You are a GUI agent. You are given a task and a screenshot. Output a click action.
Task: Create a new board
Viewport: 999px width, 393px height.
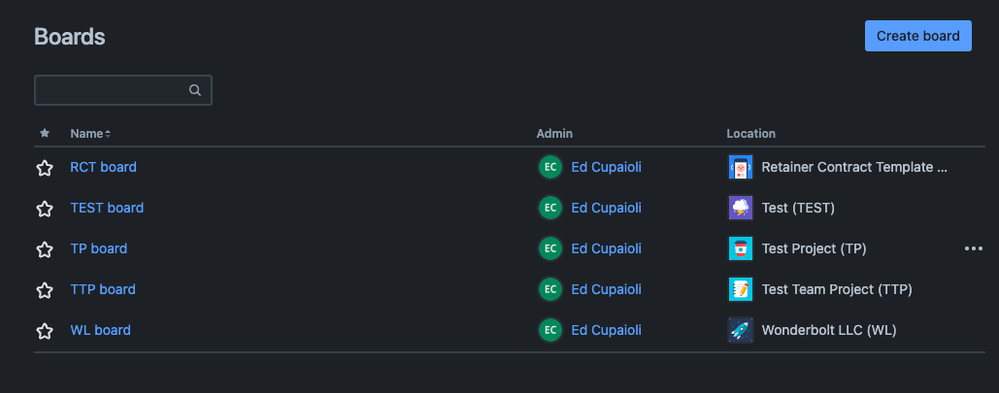pyautogui.click(x=917, y=36)
